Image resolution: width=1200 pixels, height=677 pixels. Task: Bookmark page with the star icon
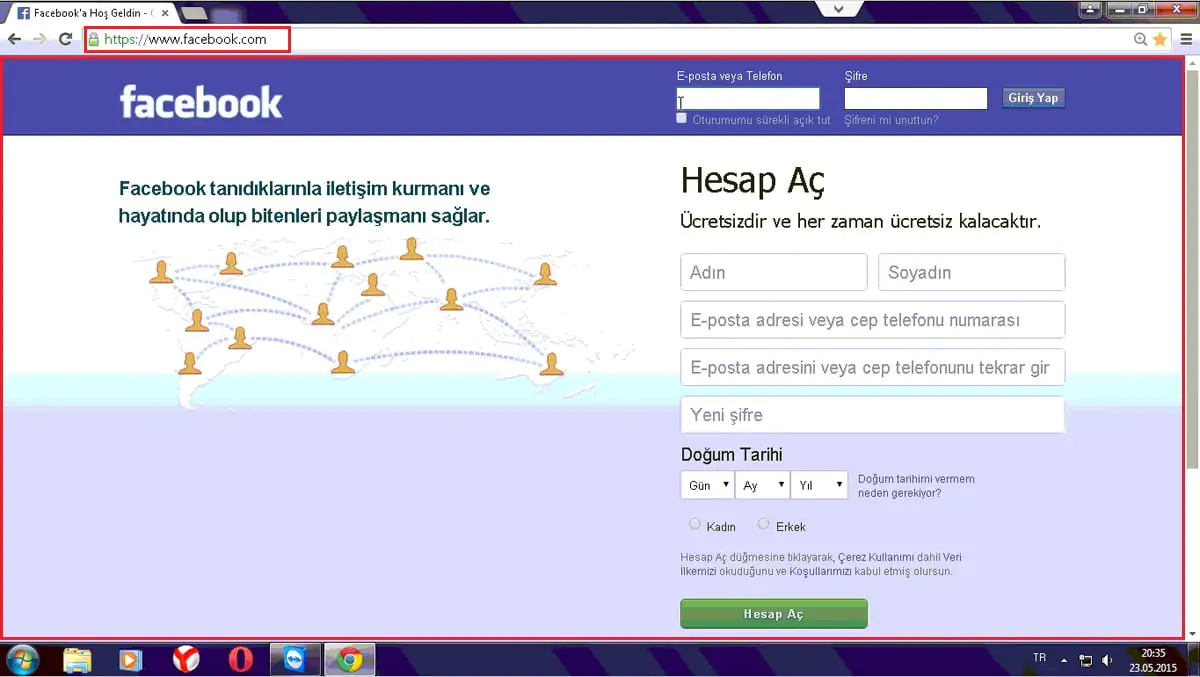click(x=1160, y=39)
